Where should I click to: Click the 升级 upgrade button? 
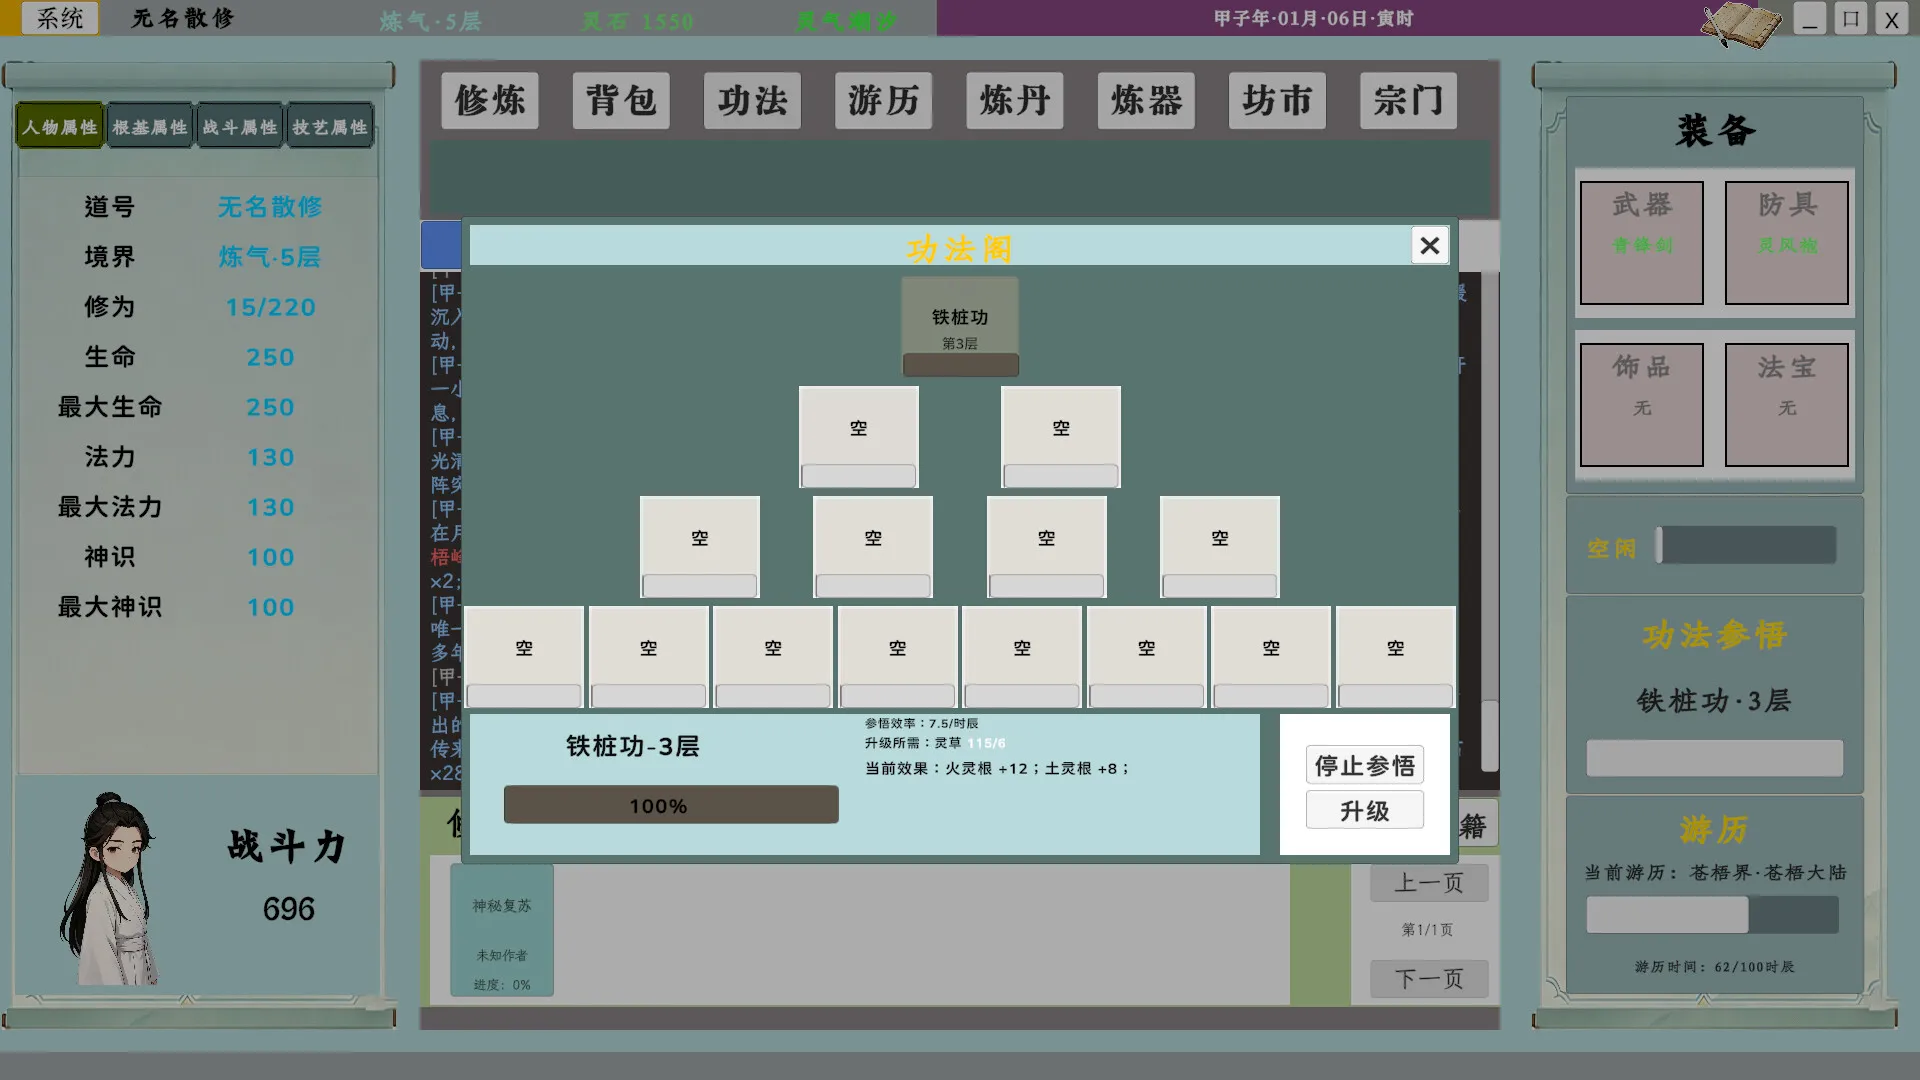coord(1364,811)
